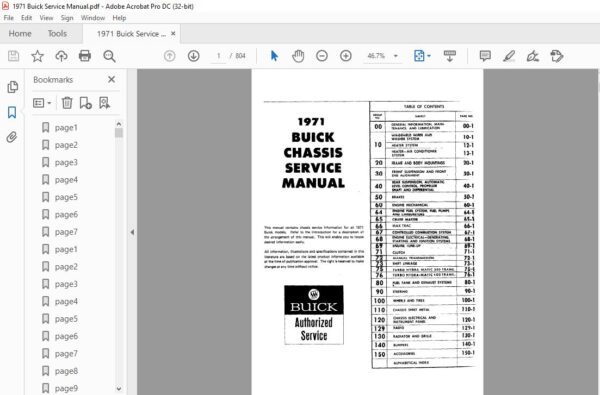
Task: Open bookmark options dropdown menu
Action: pos(42,103)
